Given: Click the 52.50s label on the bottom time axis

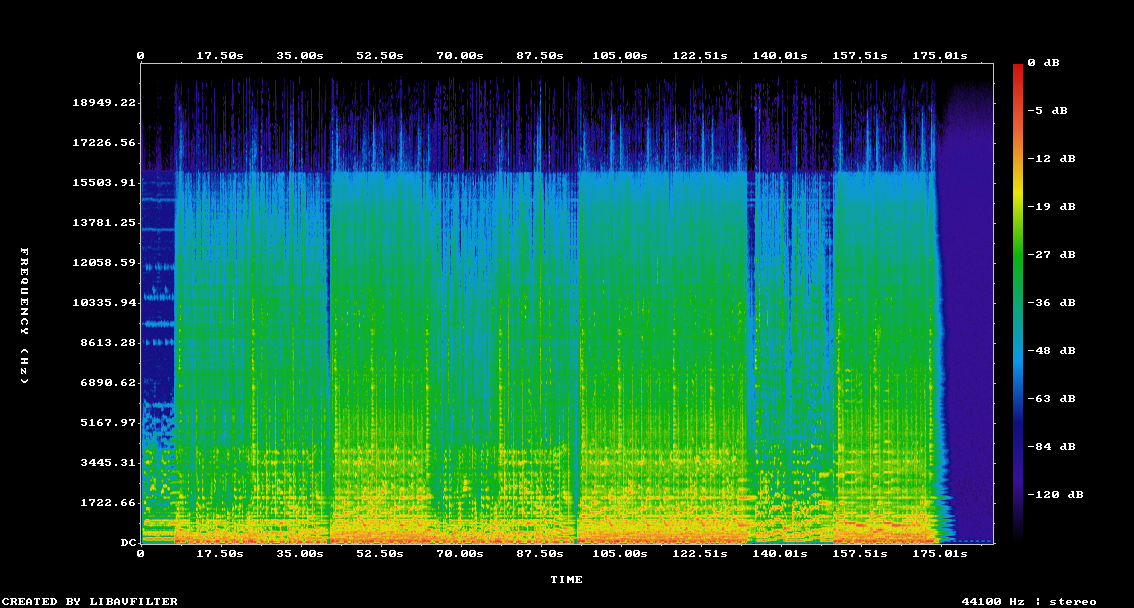Looking at the screenshot, I should point(379,553).
